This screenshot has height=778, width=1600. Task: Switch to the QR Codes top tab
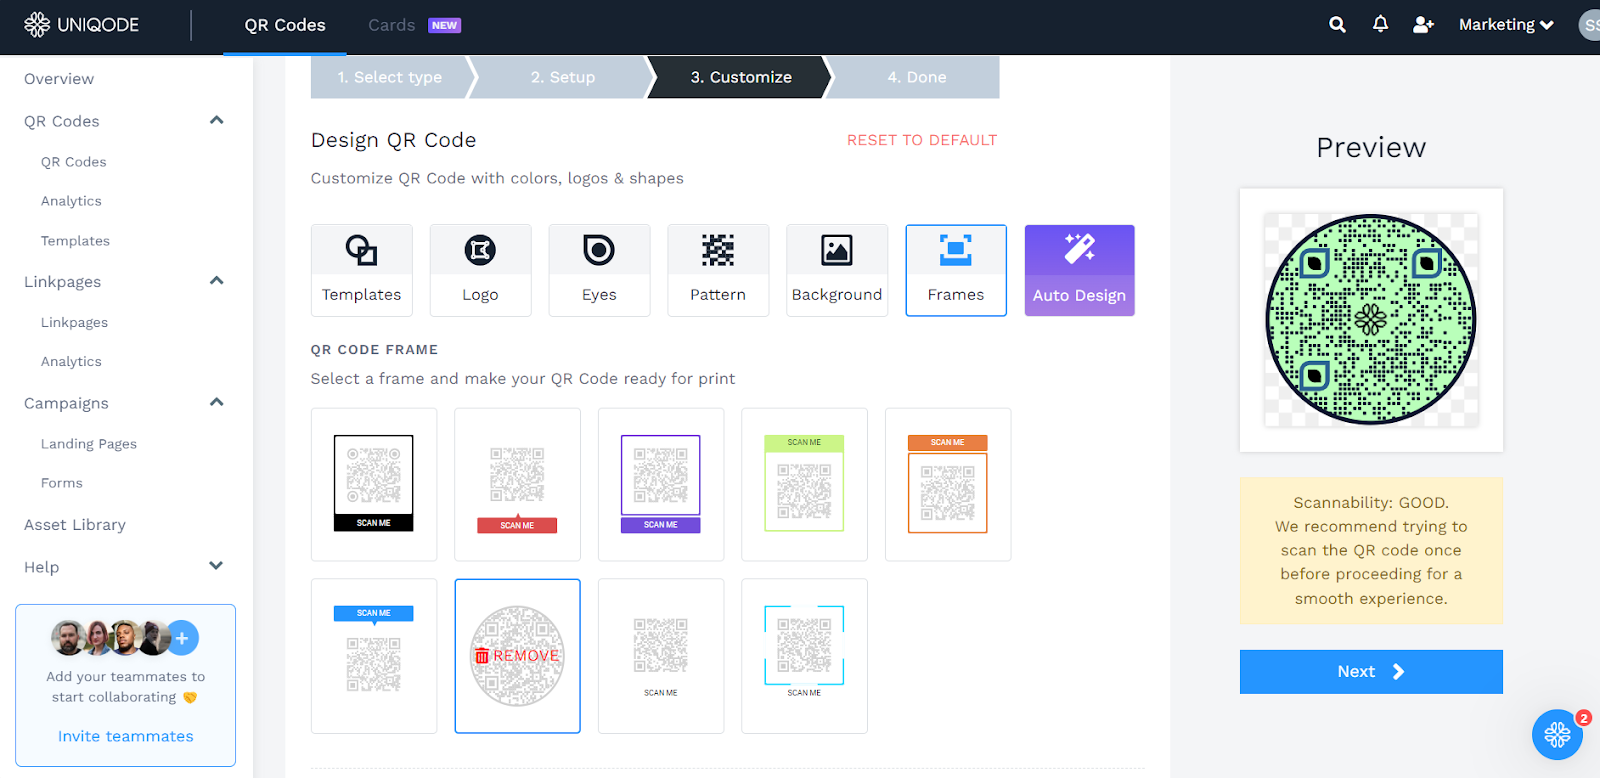click(x=285, y=26)
